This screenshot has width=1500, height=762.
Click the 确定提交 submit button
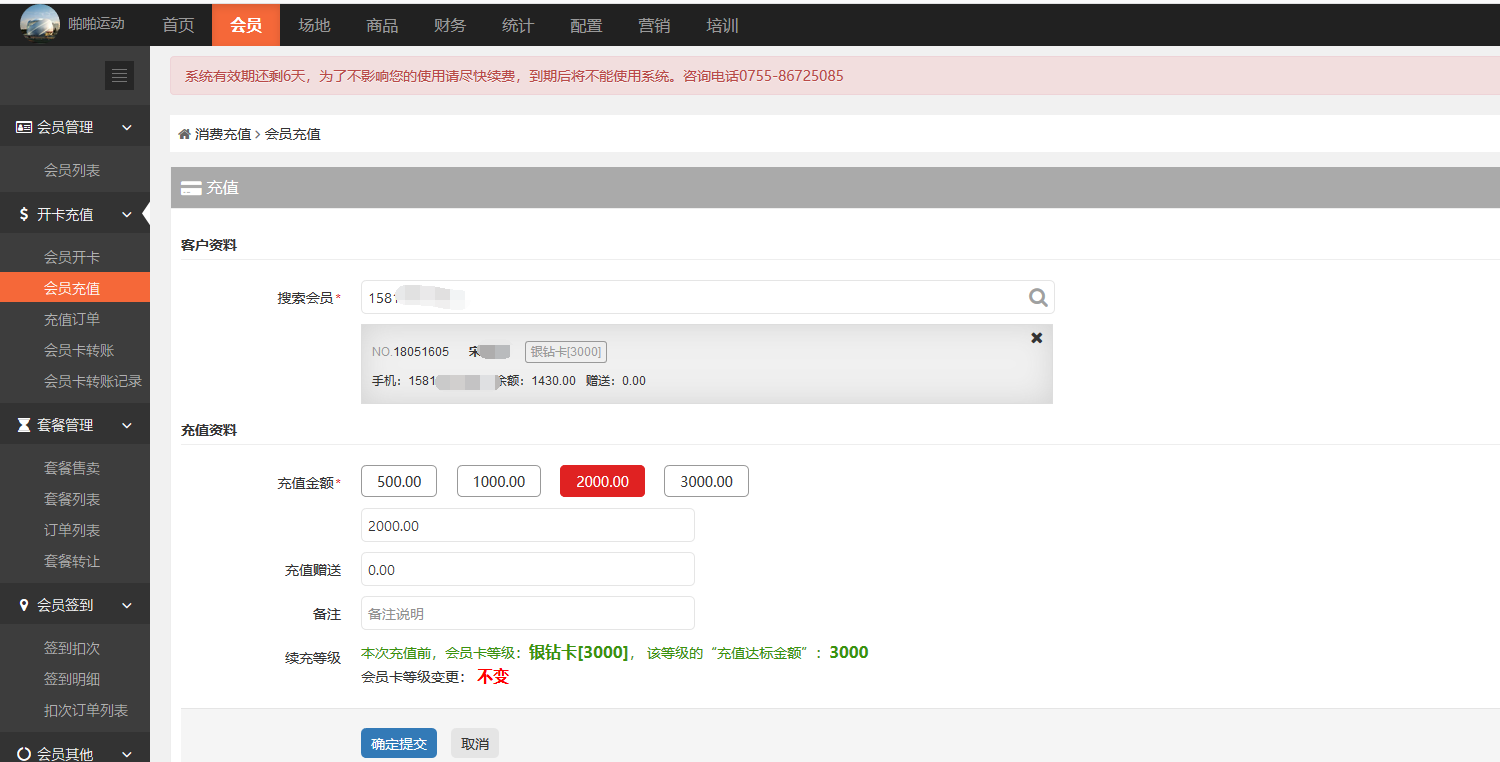399,743
